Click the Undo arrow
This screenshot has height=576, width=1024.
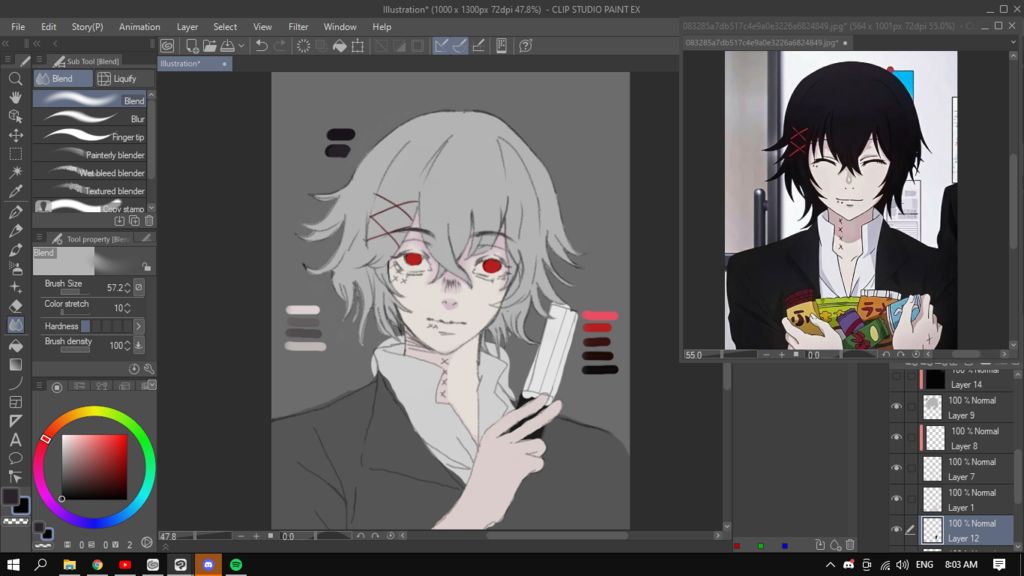261,46
